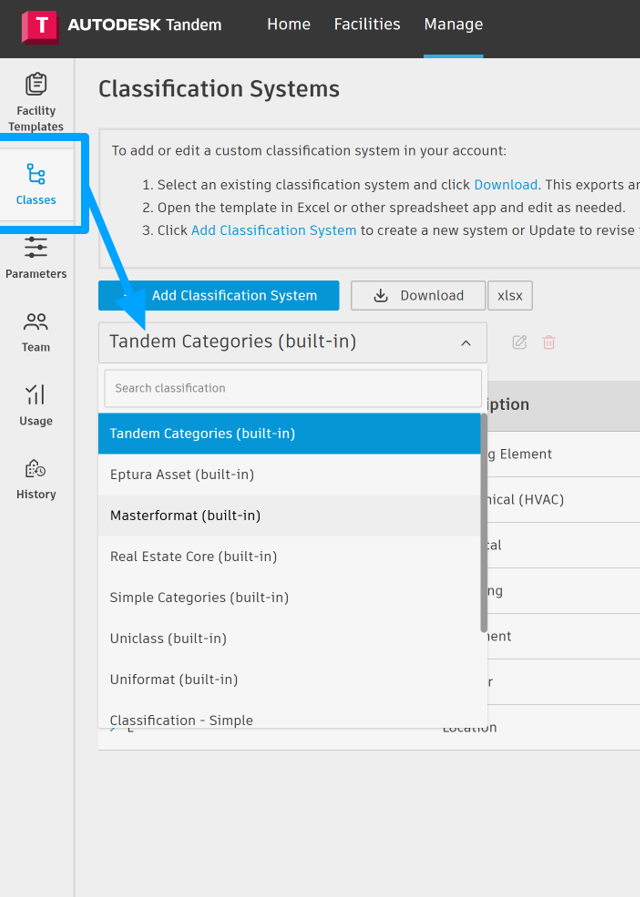Select Real Estate Core (built-in) option

pos(289,556)
